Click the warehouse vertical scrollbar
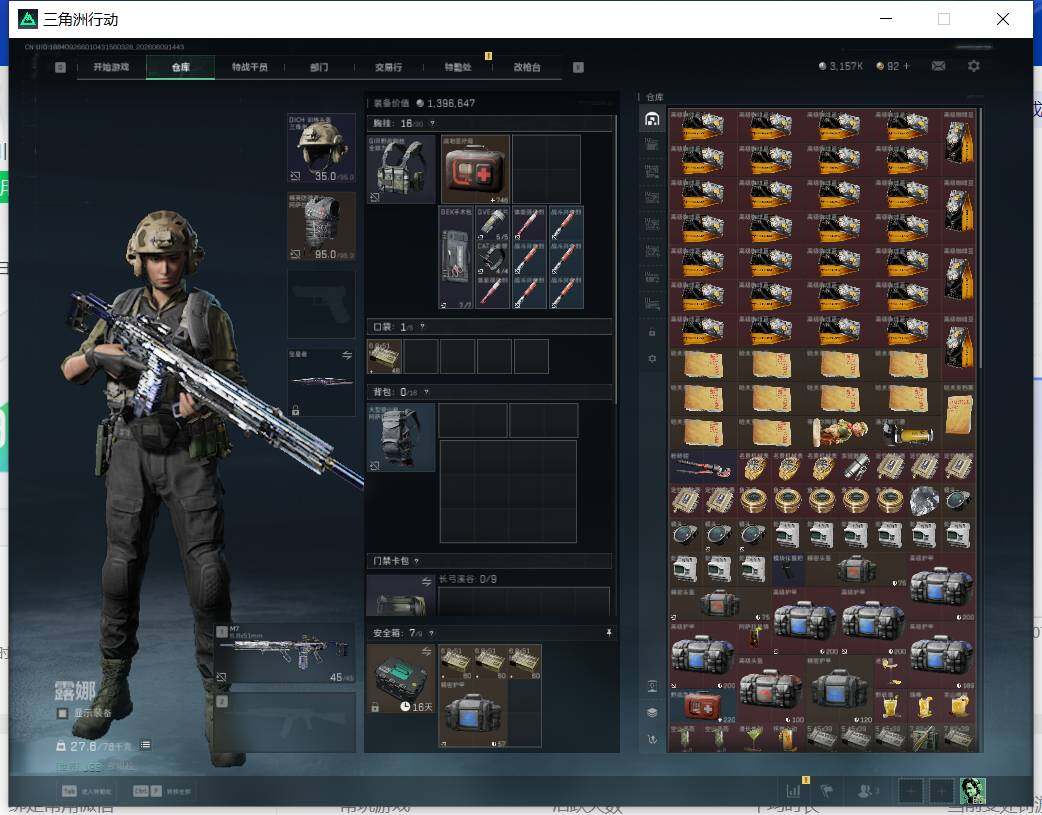Screen dimensions: 1042x815 click(980, 237)
